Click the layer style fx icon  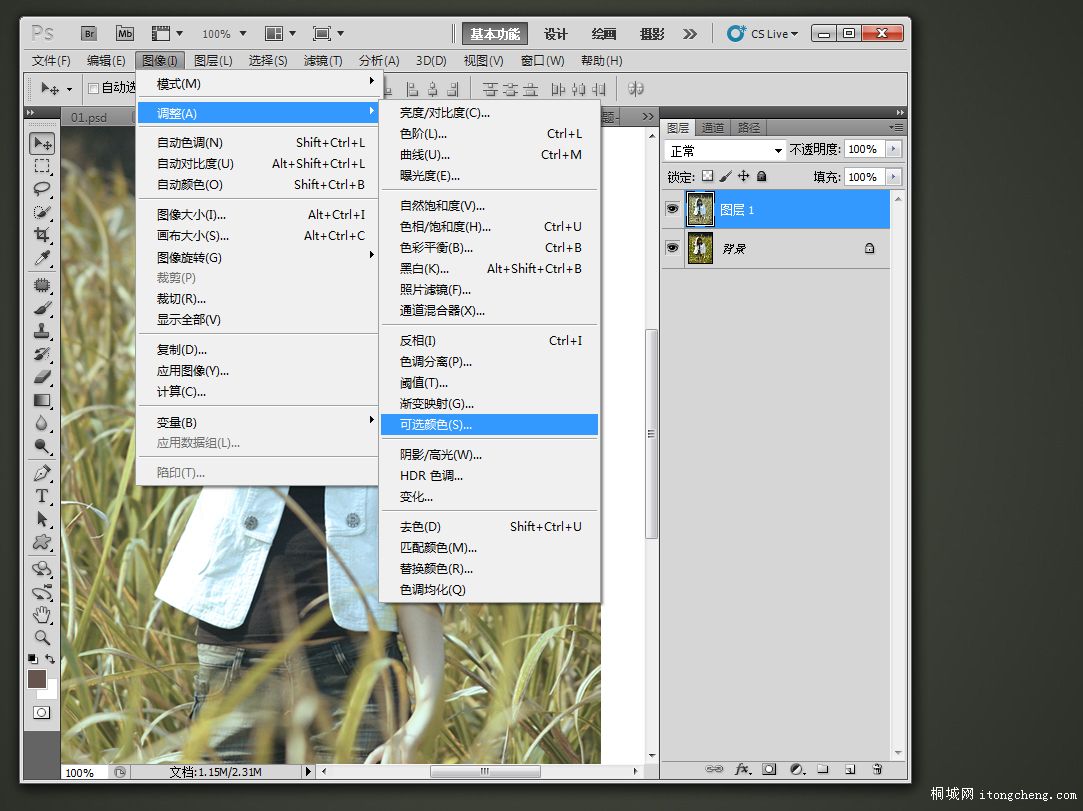pyautogui.click(x=742, y=769)
